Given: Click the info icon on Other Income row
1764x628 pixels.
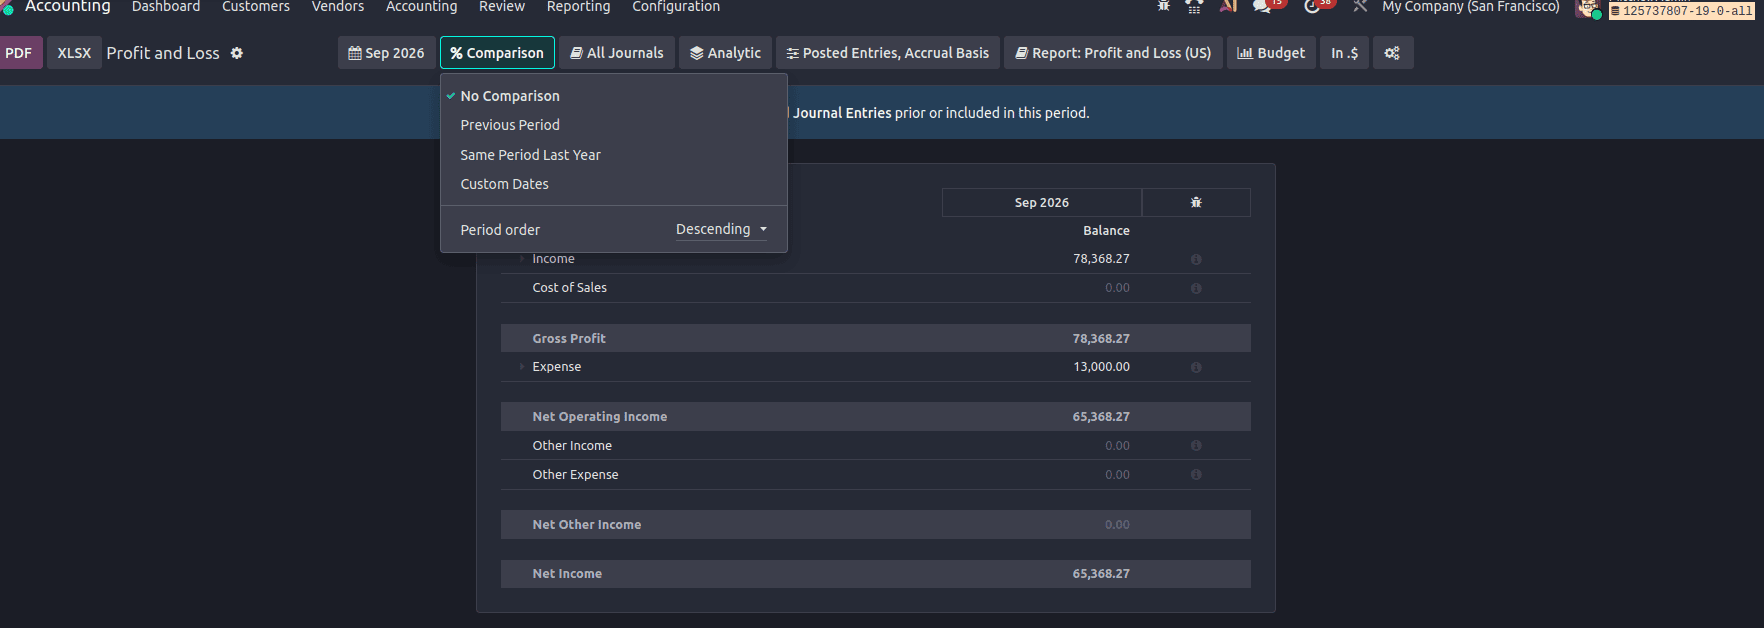Looking at the screenshot, I should point(1196,446).
